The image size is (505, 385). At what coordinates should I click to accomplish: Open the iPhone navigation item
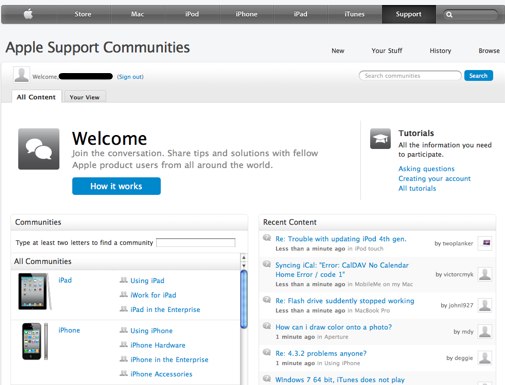pyautogui.click(x=246, y=14)
